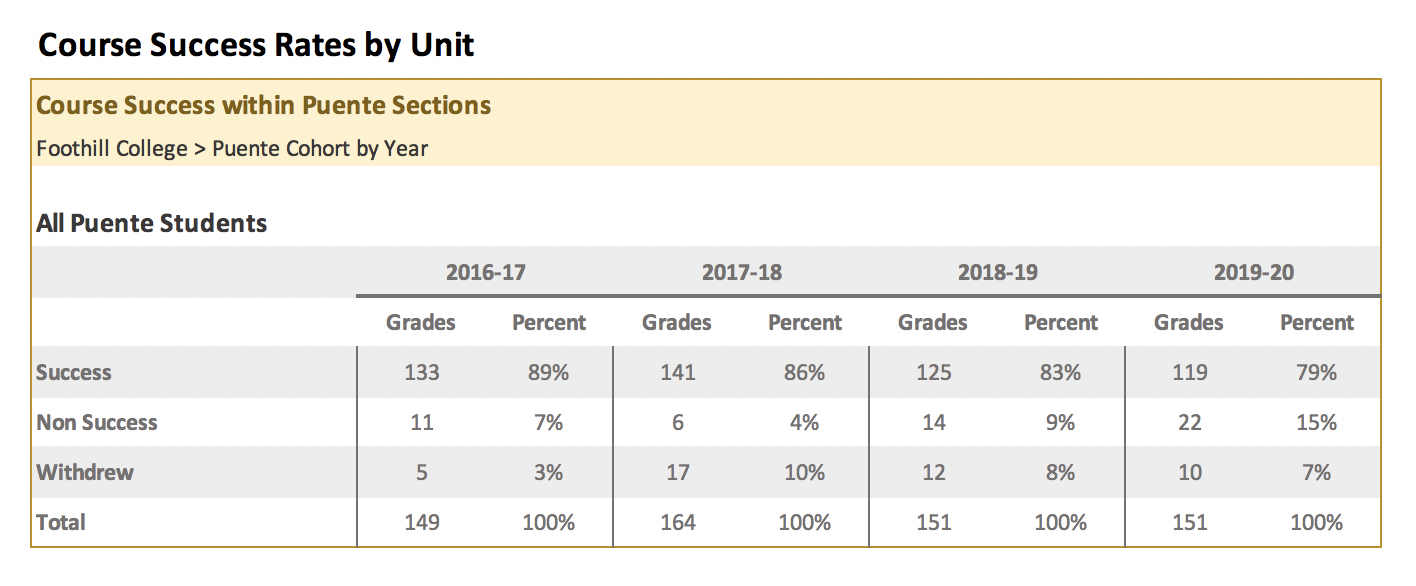Click the 2016-17 column header
1416x586 pixels.
click(485, 272)
